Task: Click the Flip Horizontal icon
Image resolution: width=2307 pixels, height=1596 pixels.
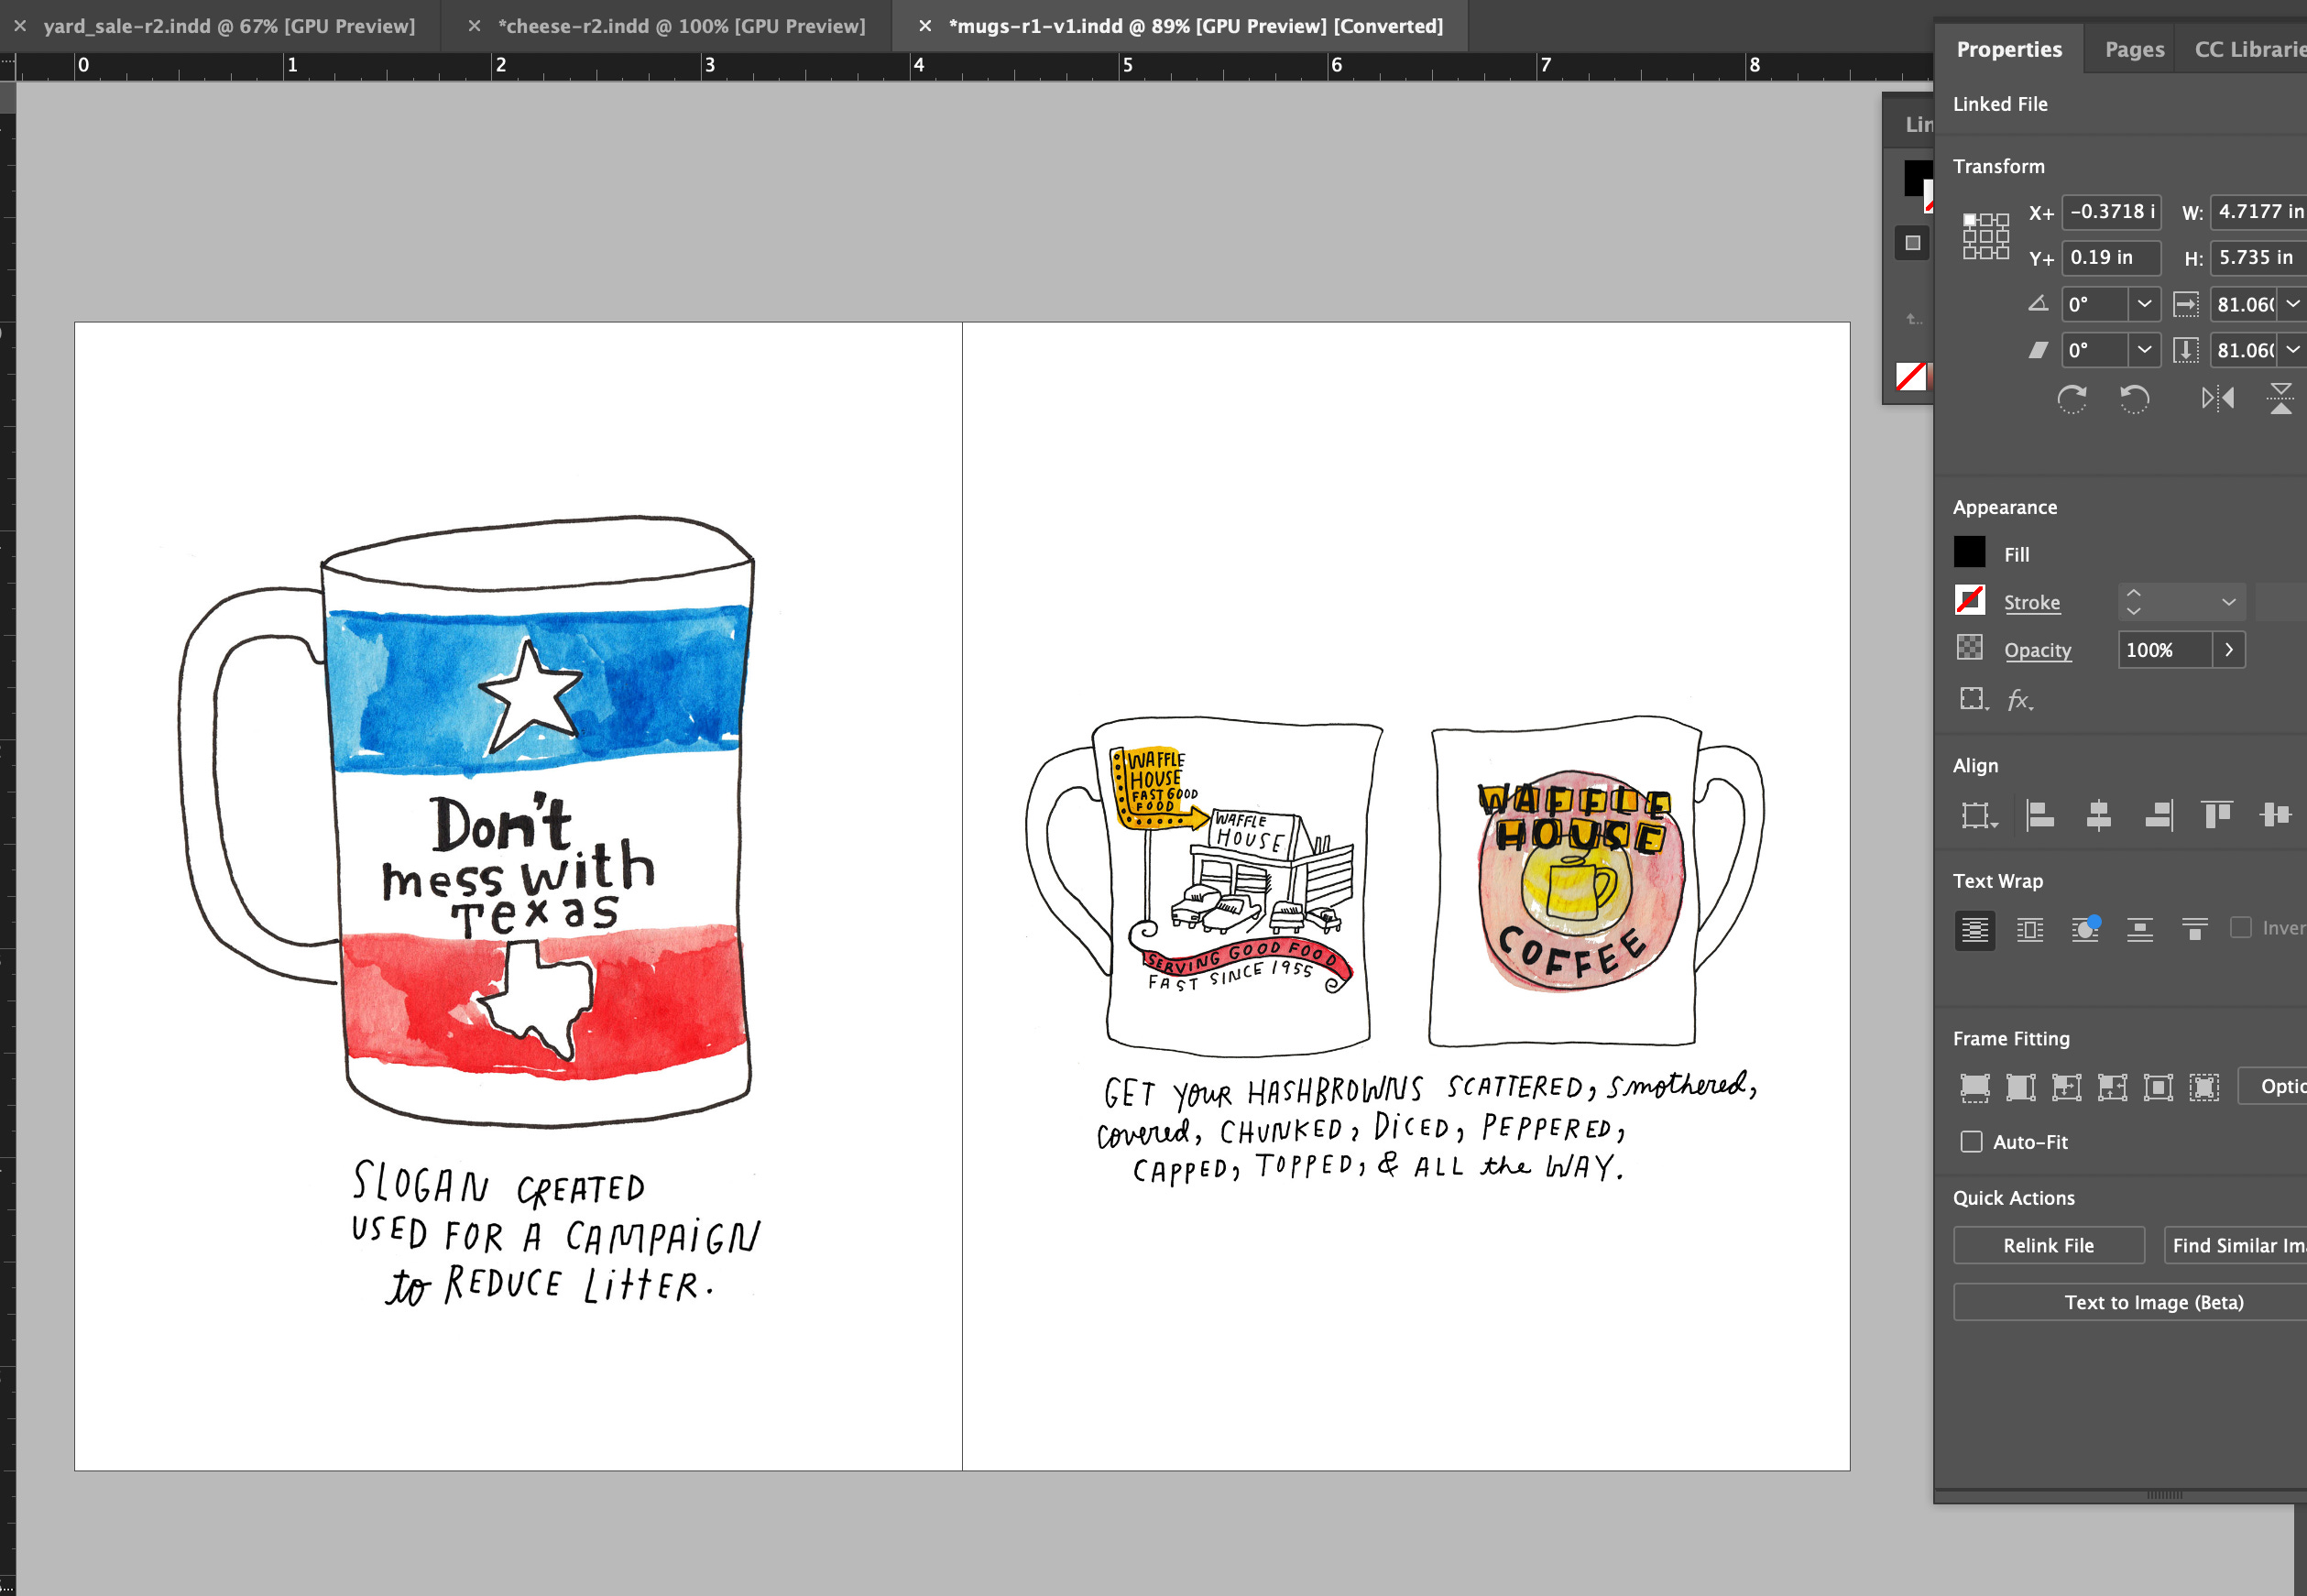Action: click(2217, 399)
